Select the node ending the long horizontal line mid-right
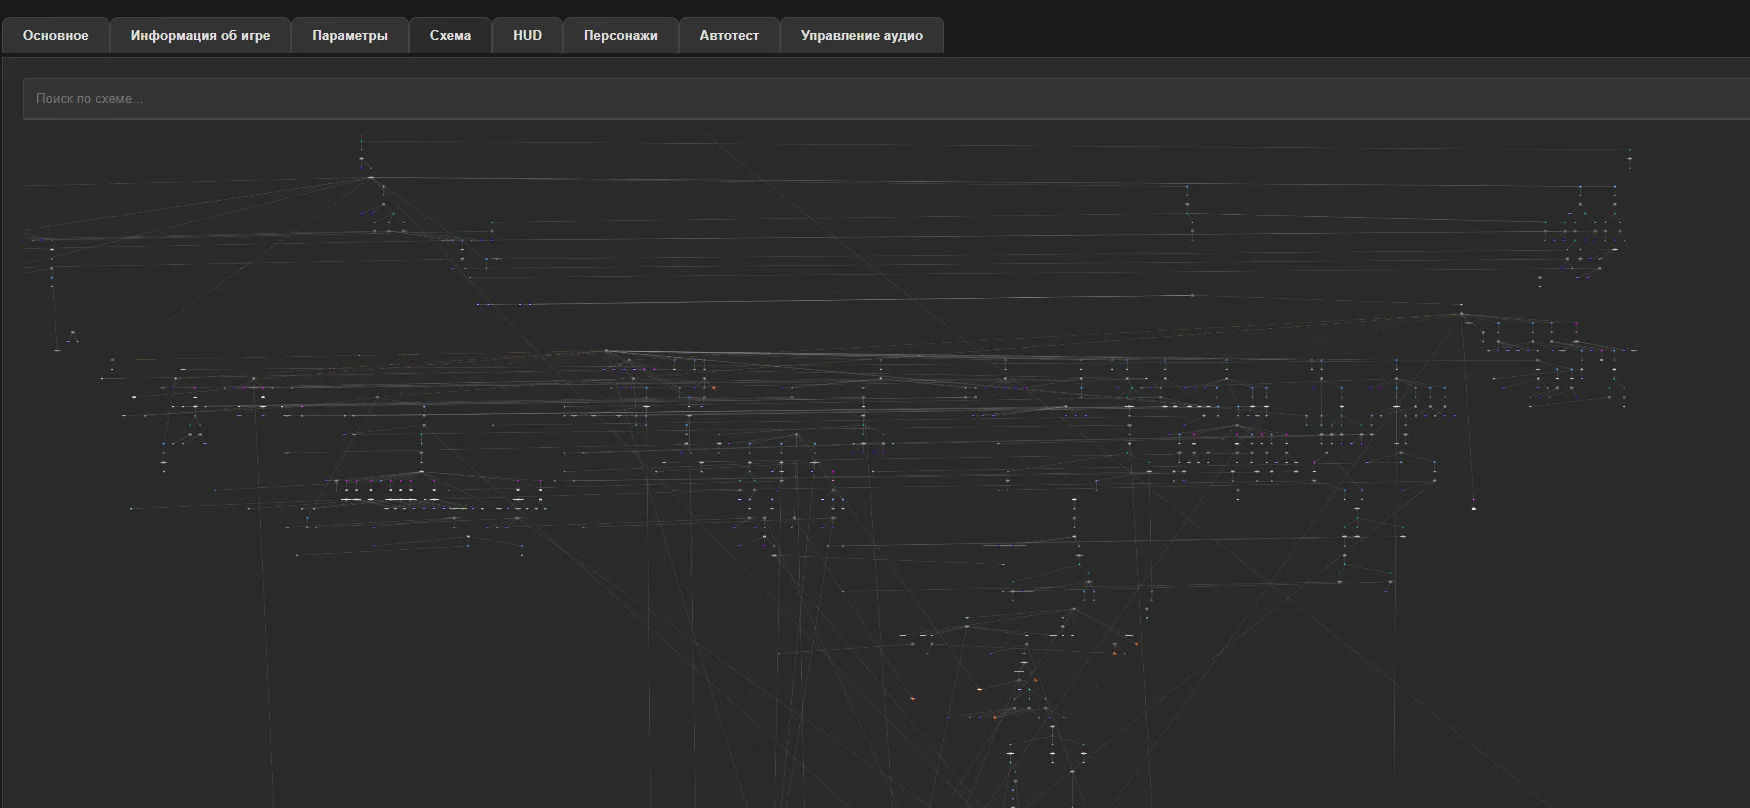The height and width of the screenshot is (808, 1750). 1192,295
